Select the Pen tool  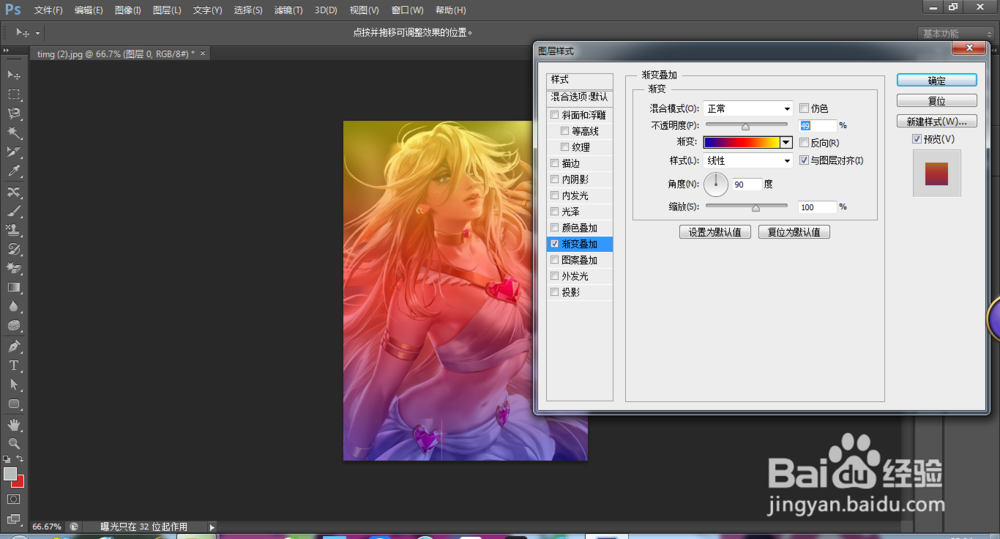pyautogui.click(x=13, y=346)
